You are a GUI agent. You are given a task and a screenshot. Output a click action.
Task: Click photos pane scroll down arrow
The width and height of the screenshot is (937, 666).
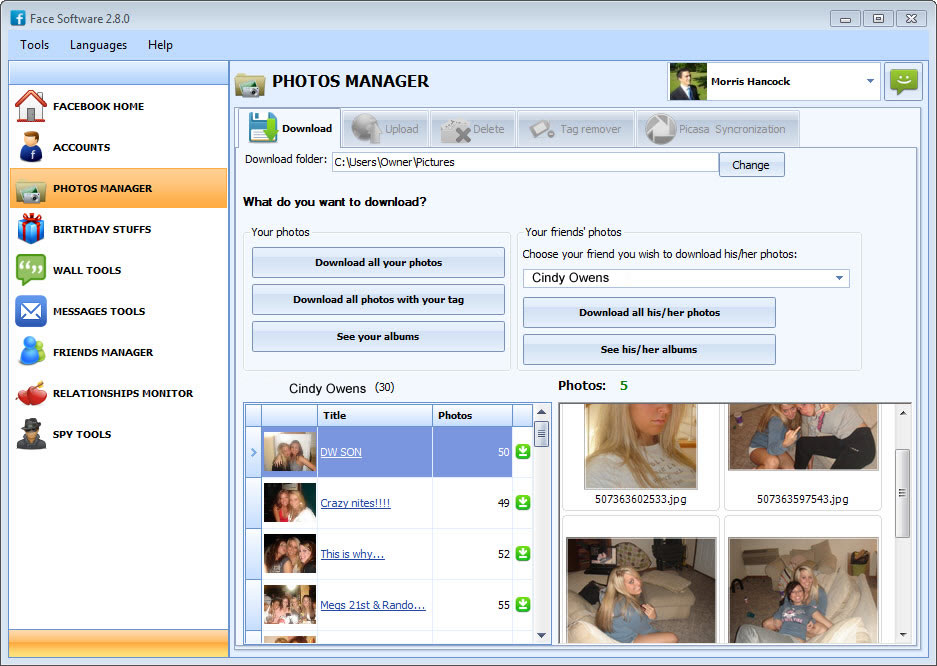click(x=902, y=634)
